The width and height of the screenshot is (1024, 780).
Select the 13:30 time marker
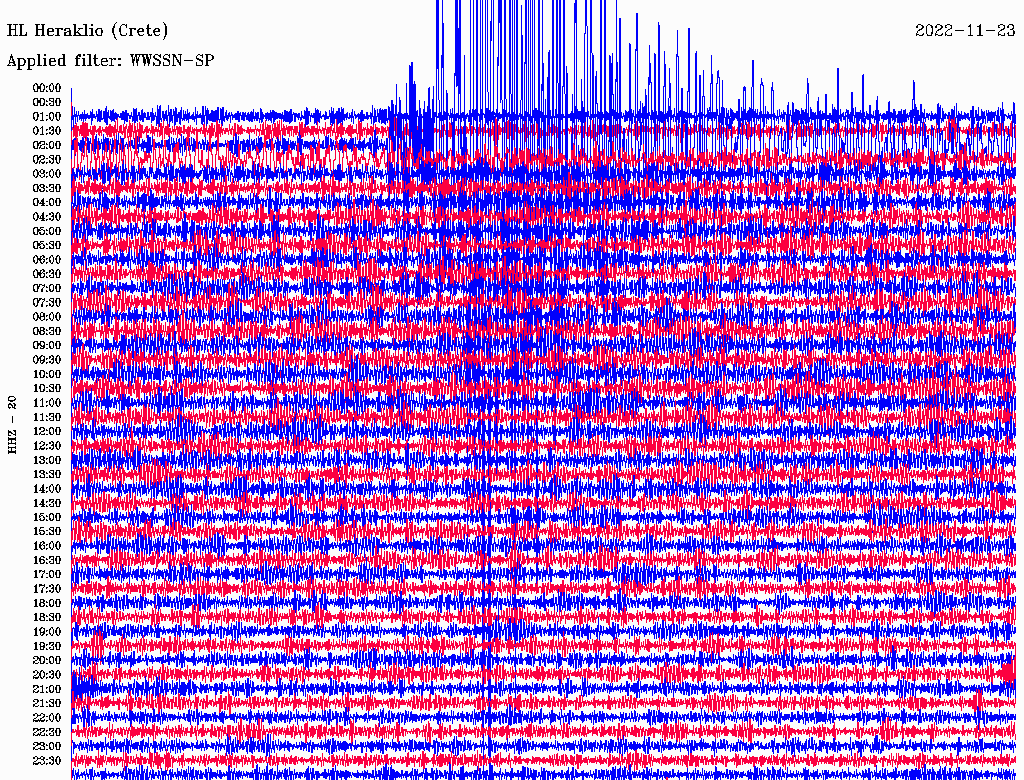47,474
